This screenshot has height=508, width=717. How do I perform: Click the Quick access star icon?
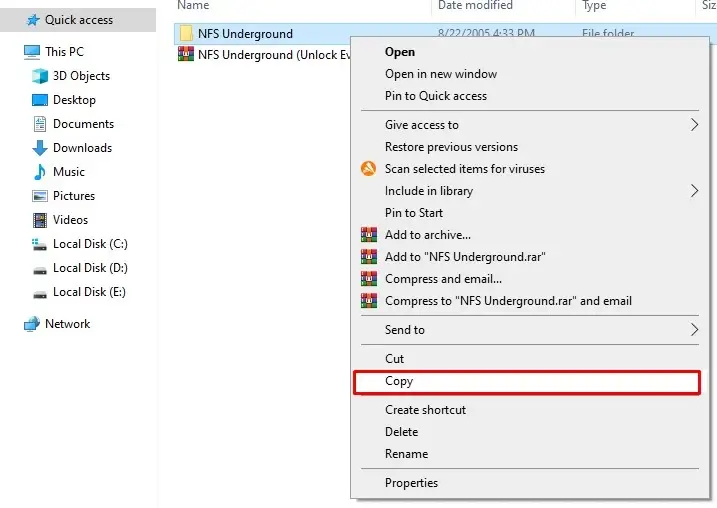point(33,20)
